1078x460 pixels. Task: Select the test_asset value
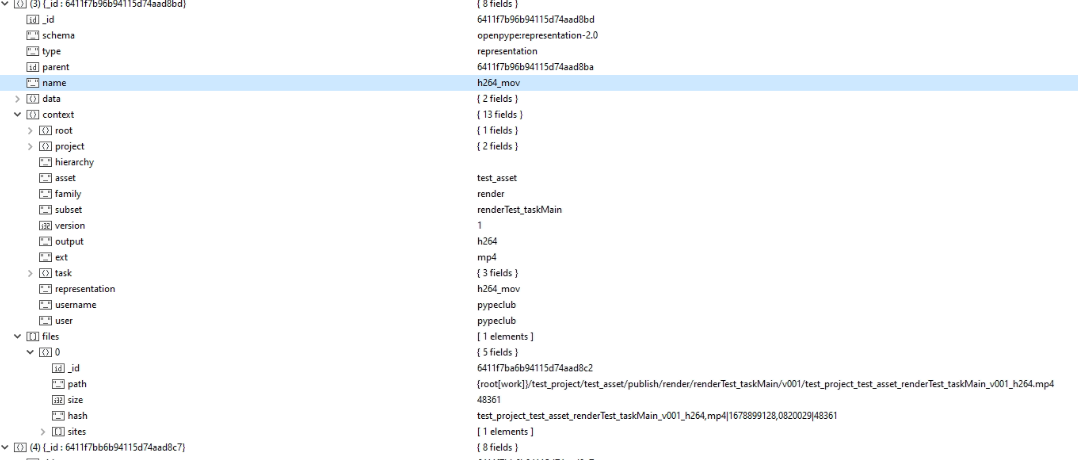click(496, 177)
